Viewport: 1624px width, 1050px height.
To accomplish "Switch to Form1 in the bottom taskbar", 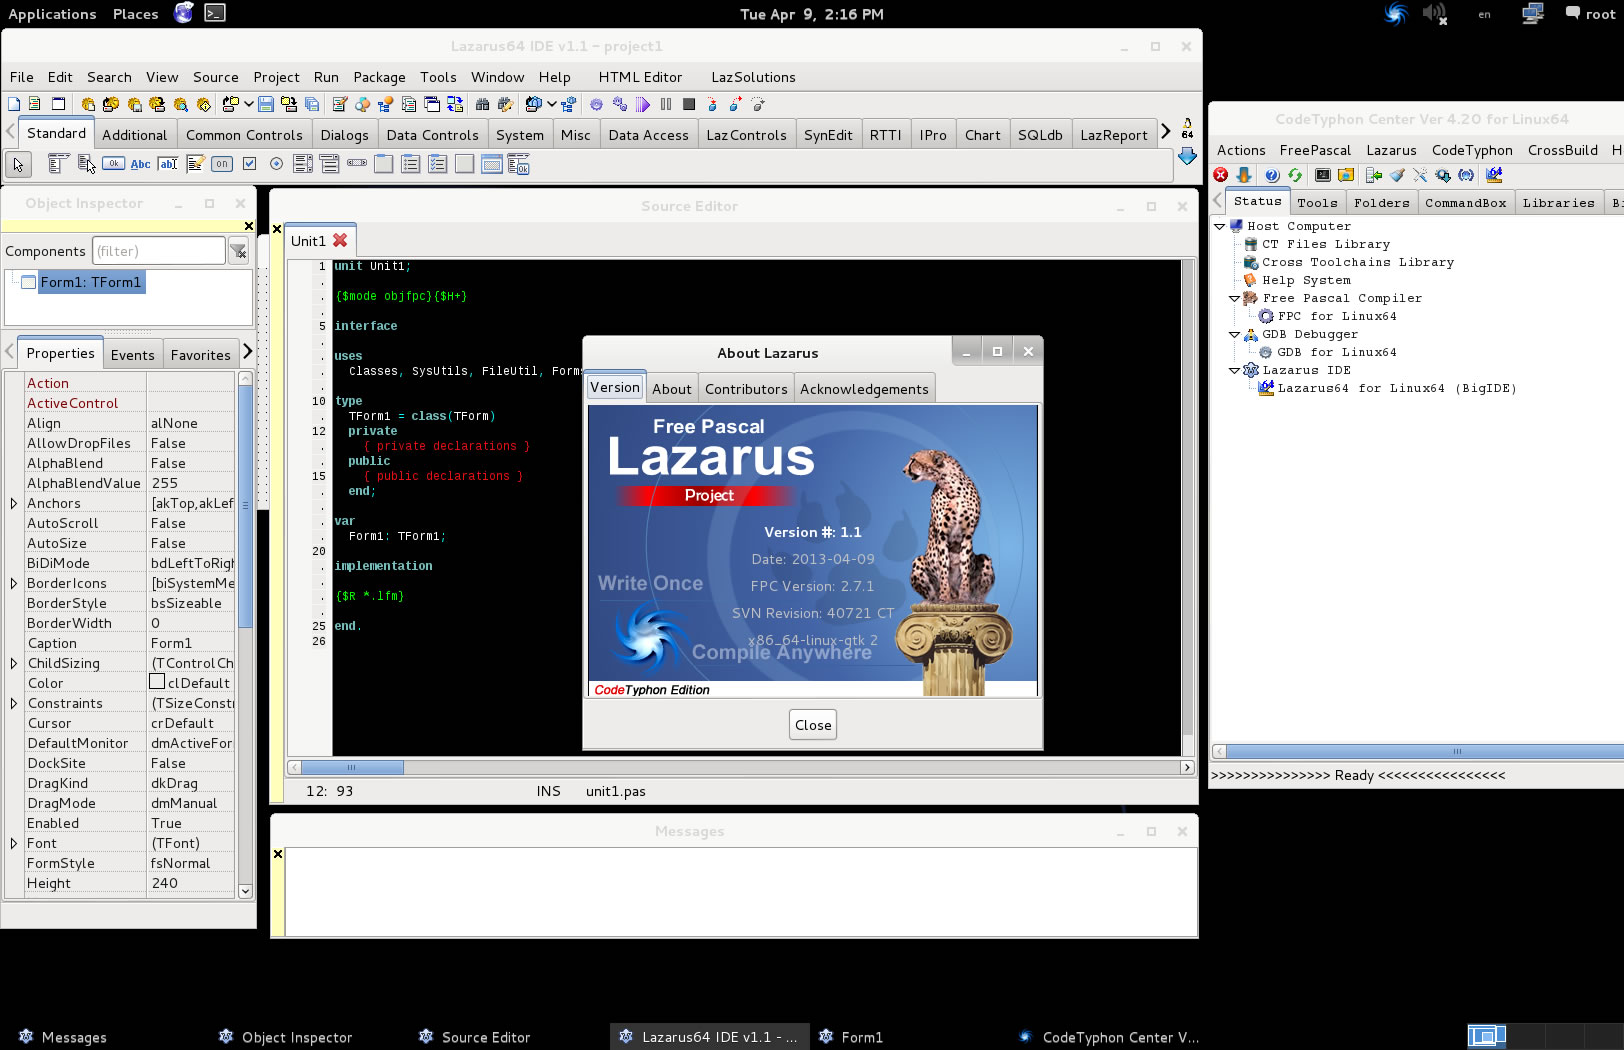I will pos(851,1037).
